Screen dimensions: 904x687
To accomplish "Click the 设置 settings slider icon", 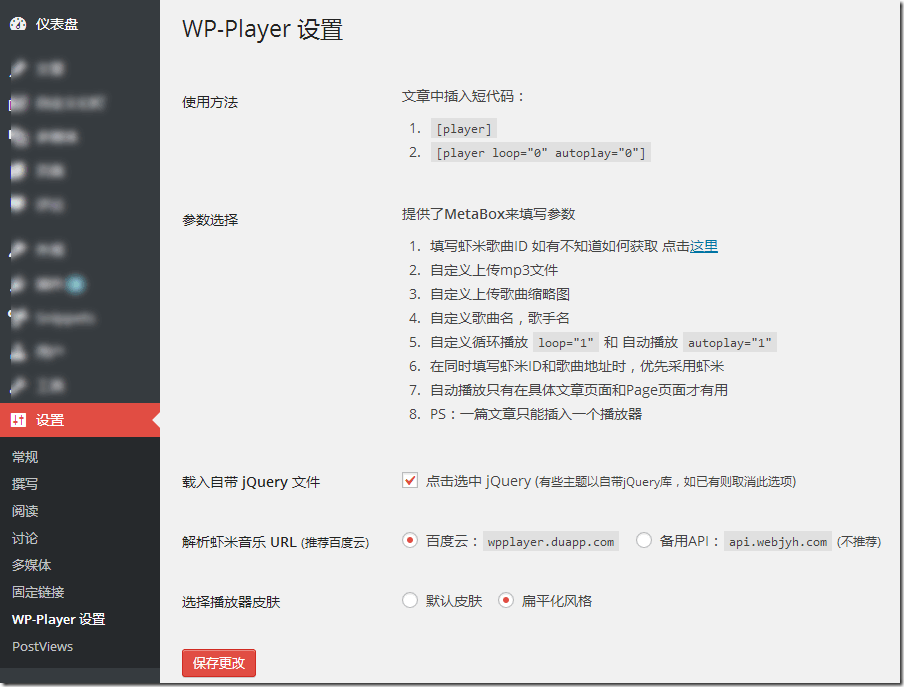I will pos(18,420).
